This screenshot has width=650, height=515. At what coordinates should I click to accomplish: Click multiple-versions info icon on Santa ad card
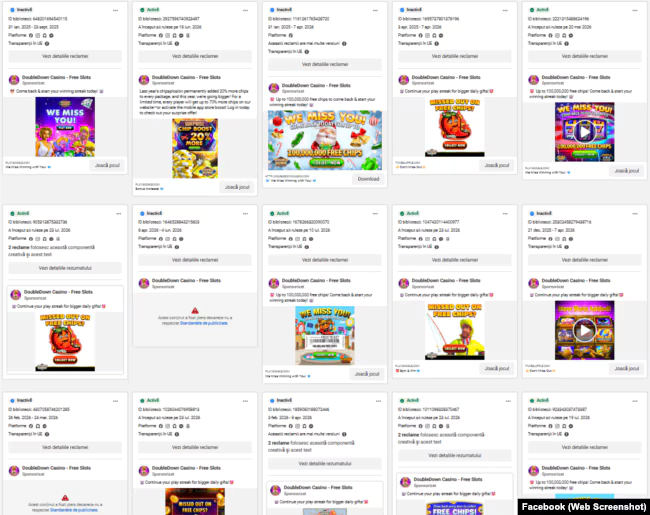[344, 44]
